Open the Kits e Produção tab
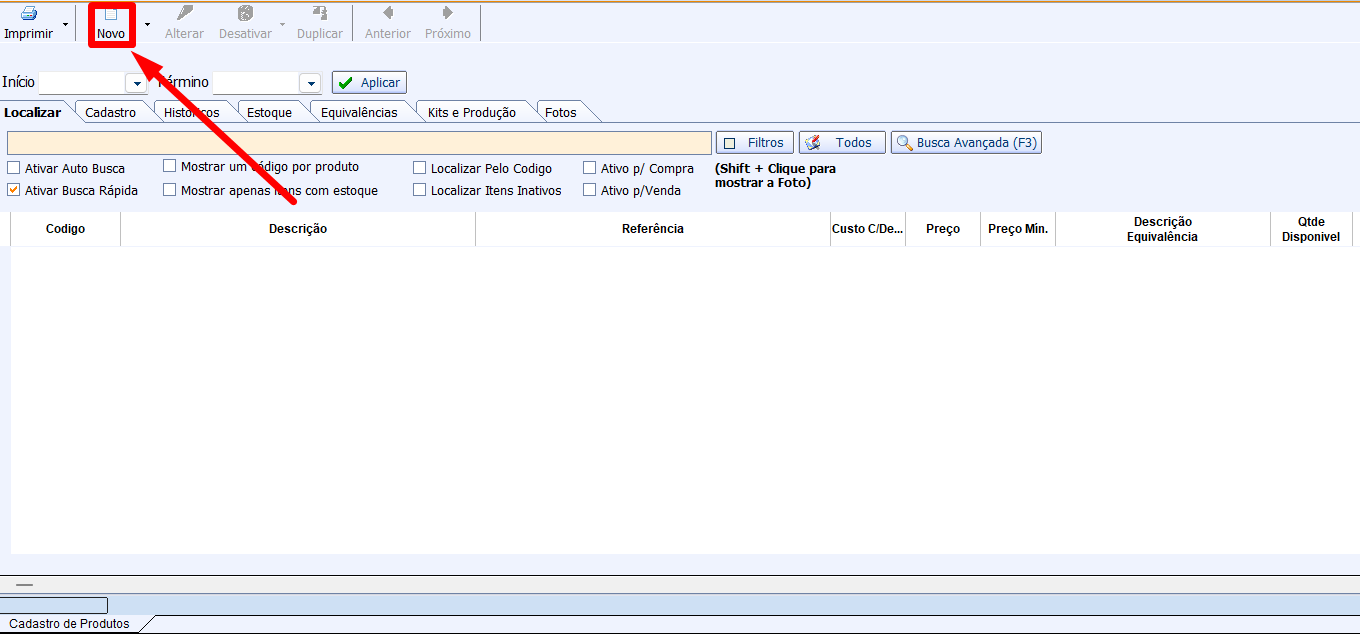The height and width of the screenshot is (634, 1360). (x=471, y=112)
